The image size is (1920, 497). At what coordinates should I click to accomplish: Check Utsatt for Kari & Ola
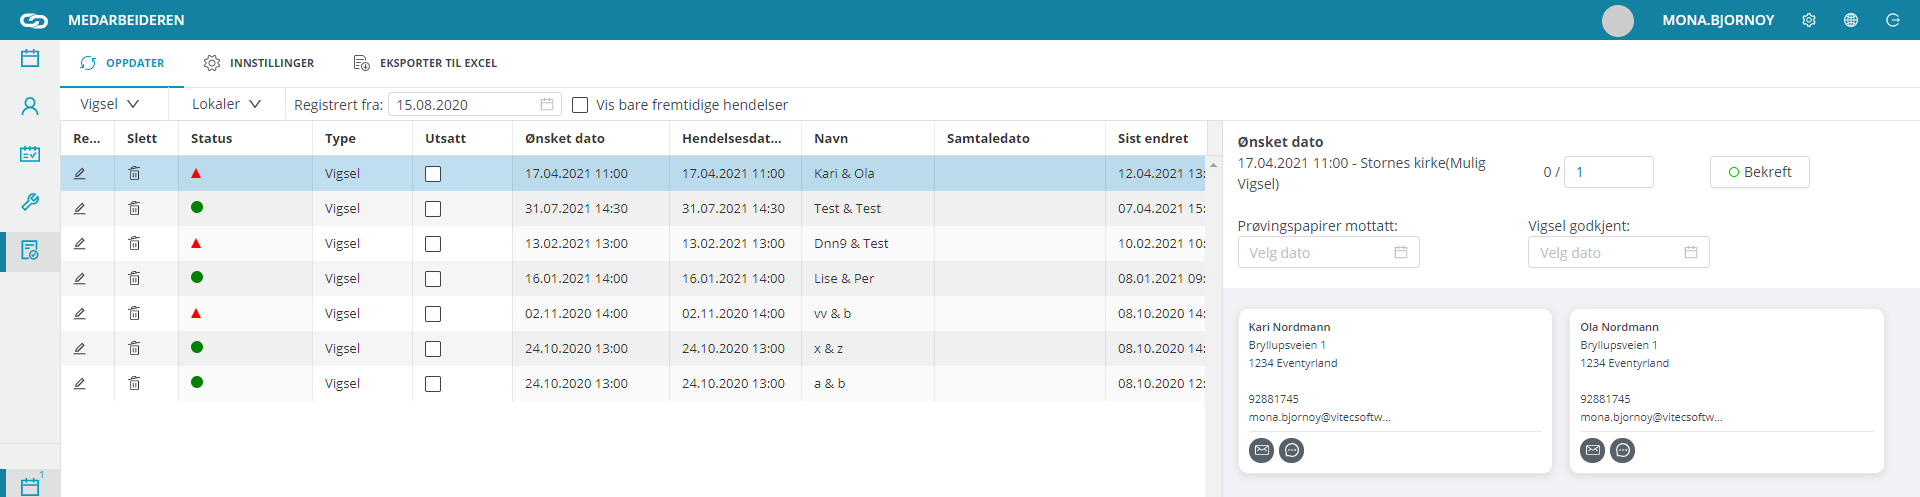(433, 174)
